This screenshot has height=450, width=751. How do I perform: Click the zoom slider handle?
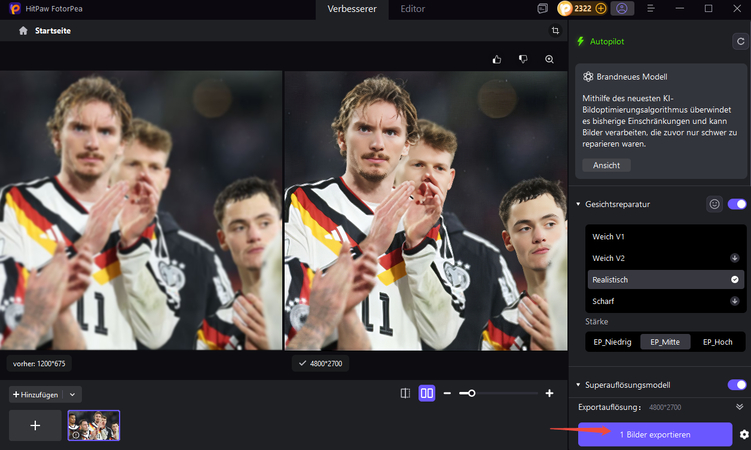[x=471, y=394]
